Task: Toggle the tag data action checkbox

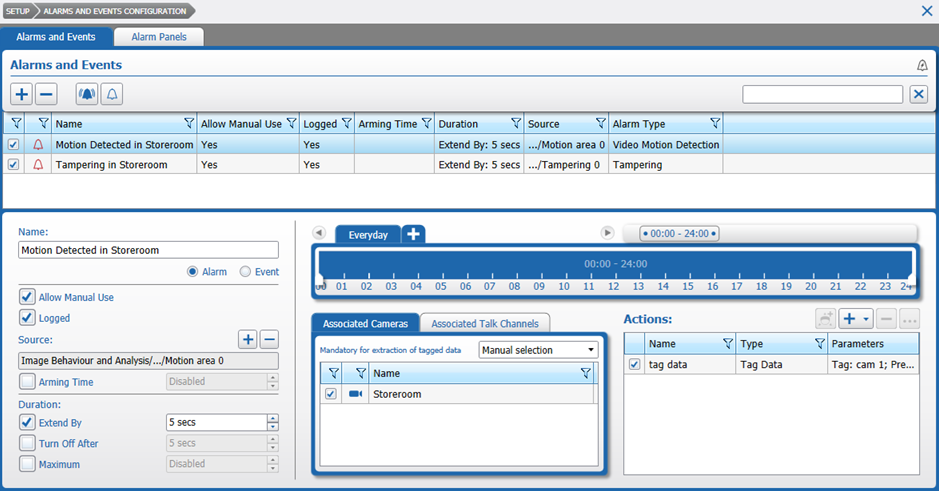Action: [635, 364]
